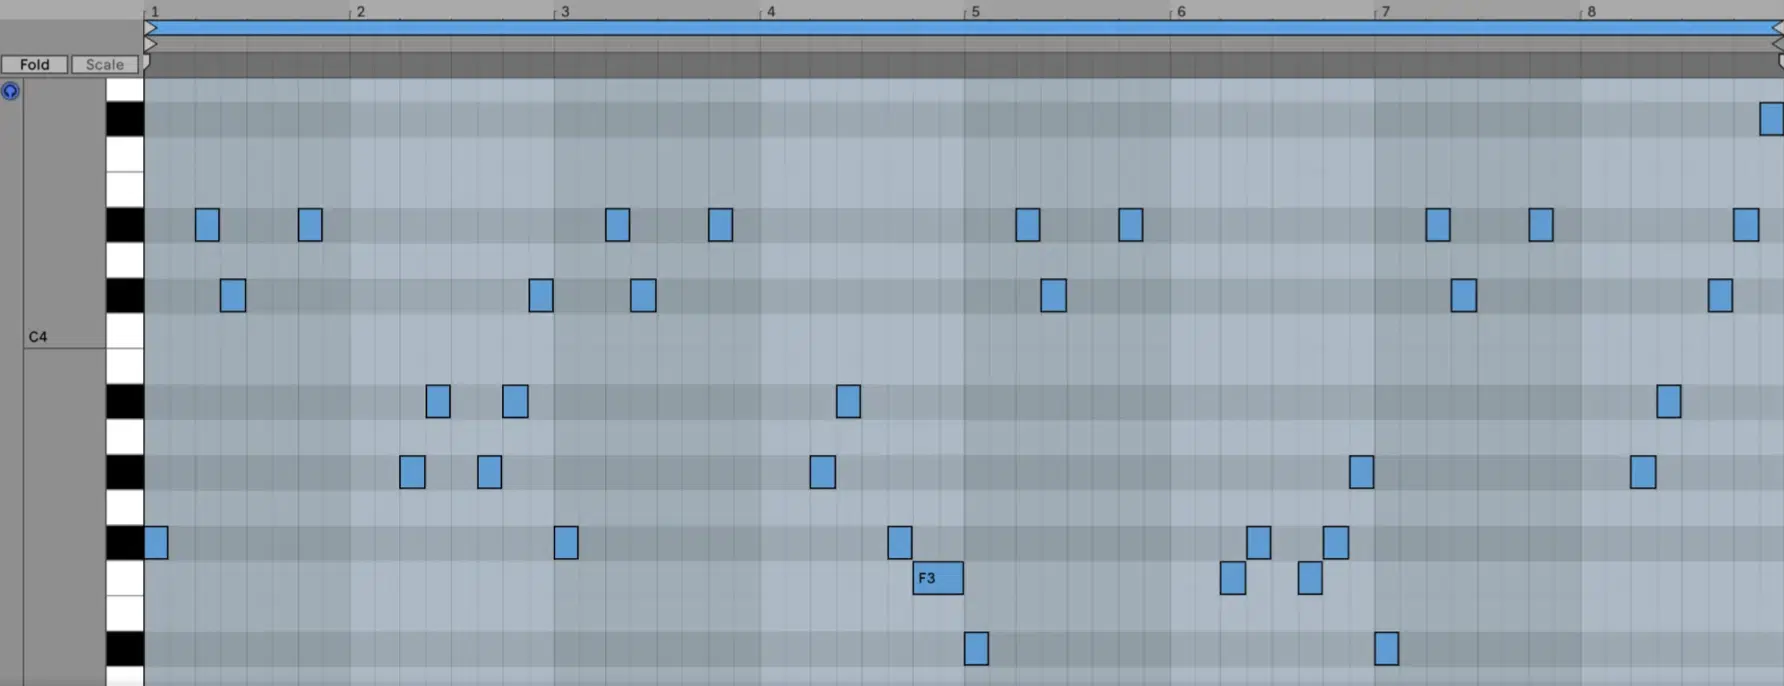1784x686 pixels.
Task: Jump to bar 3 on the ruler
Action: [565, 11]
